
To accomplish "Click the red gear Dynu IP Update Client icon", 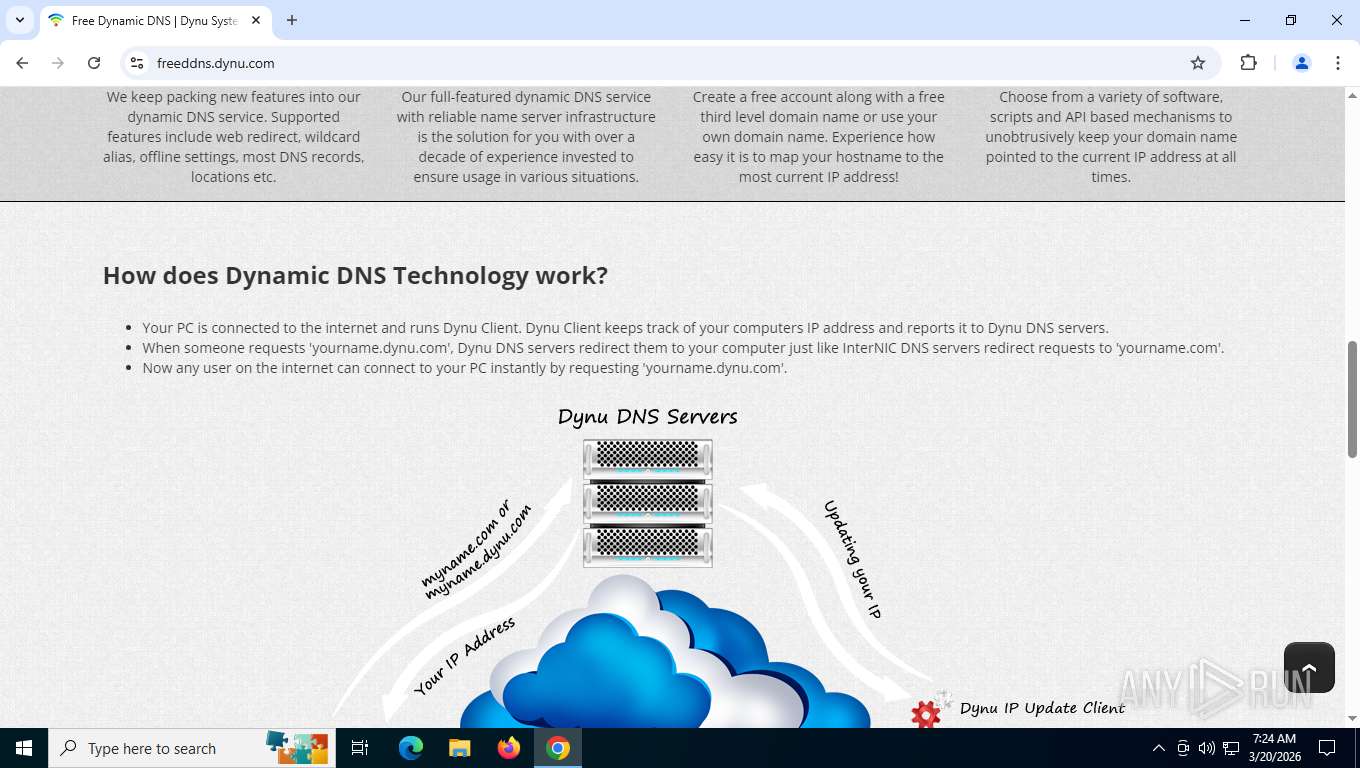I will 926,714.
